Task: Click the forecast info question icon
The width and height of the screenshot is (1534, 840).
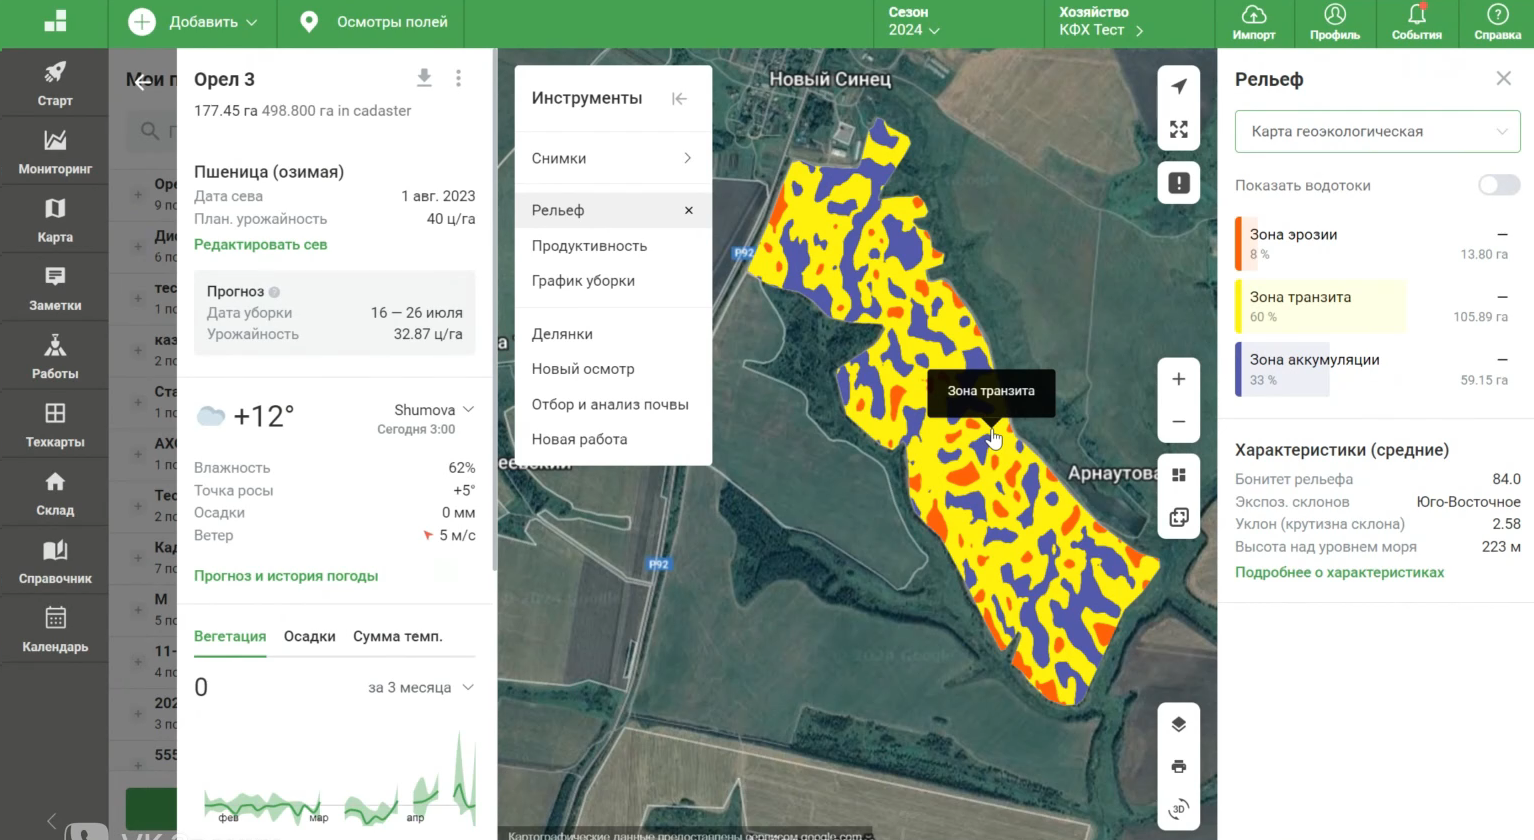Action: click(x=274, y=292)
